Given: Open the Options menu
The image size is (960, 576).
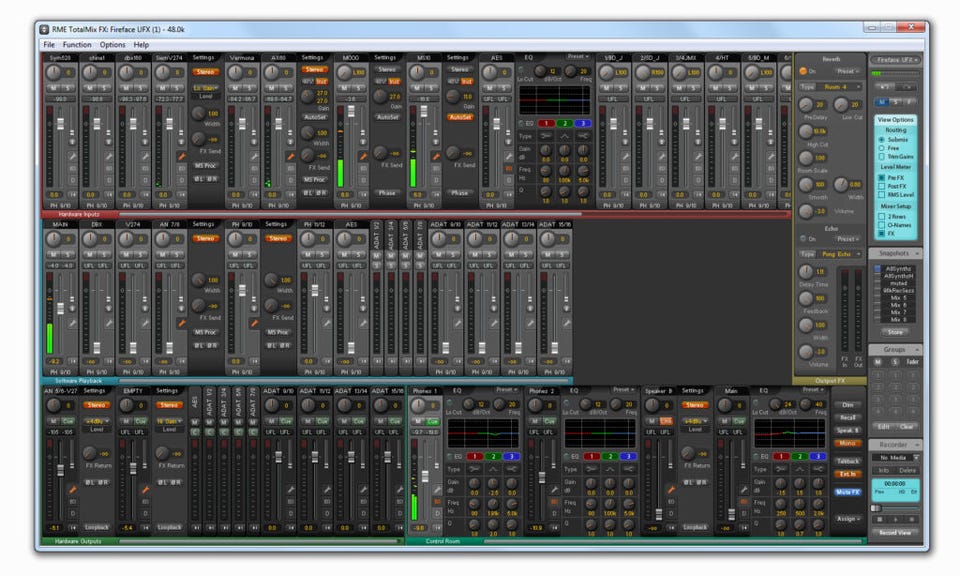Looking at the screenshot, I should tap(113, 45).
